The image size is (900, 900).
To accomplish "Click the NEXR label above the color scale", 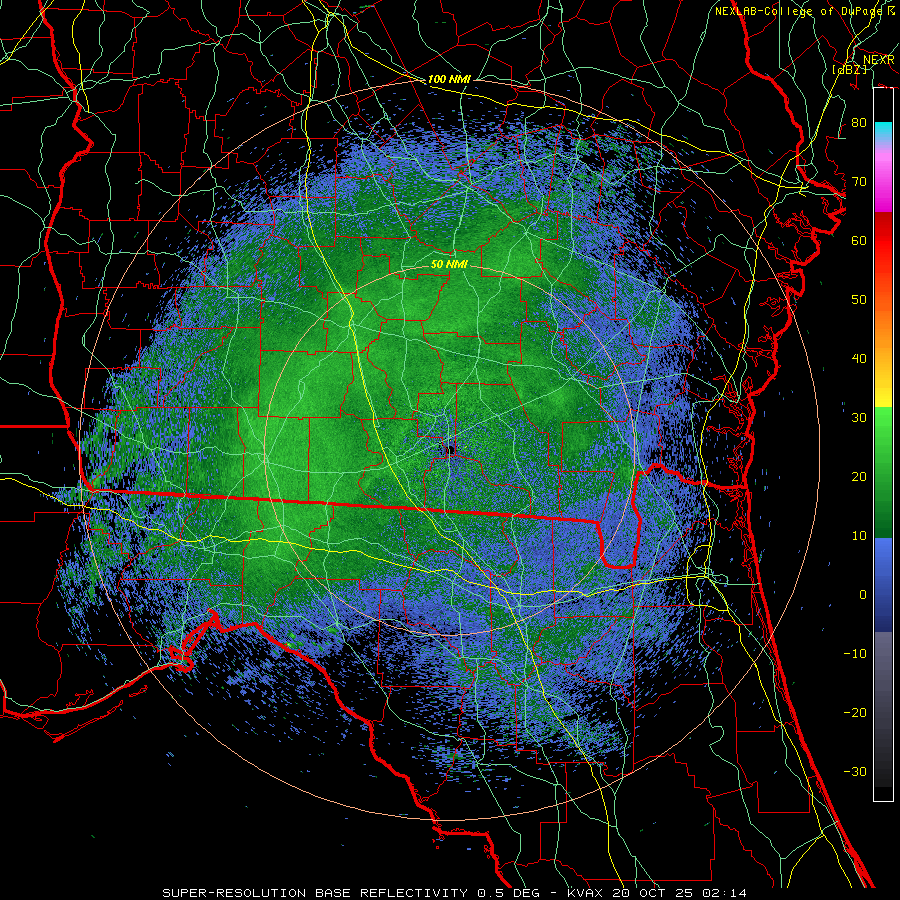I will pos(878,59).
